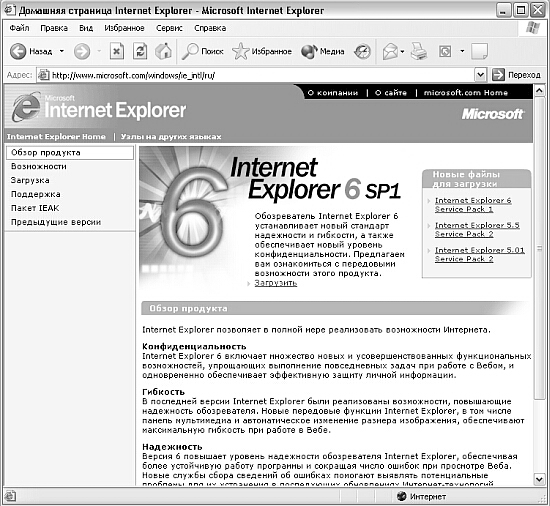Select Возможности in left navigation
Screen dimensions: 550x506
tap(39, 166)
